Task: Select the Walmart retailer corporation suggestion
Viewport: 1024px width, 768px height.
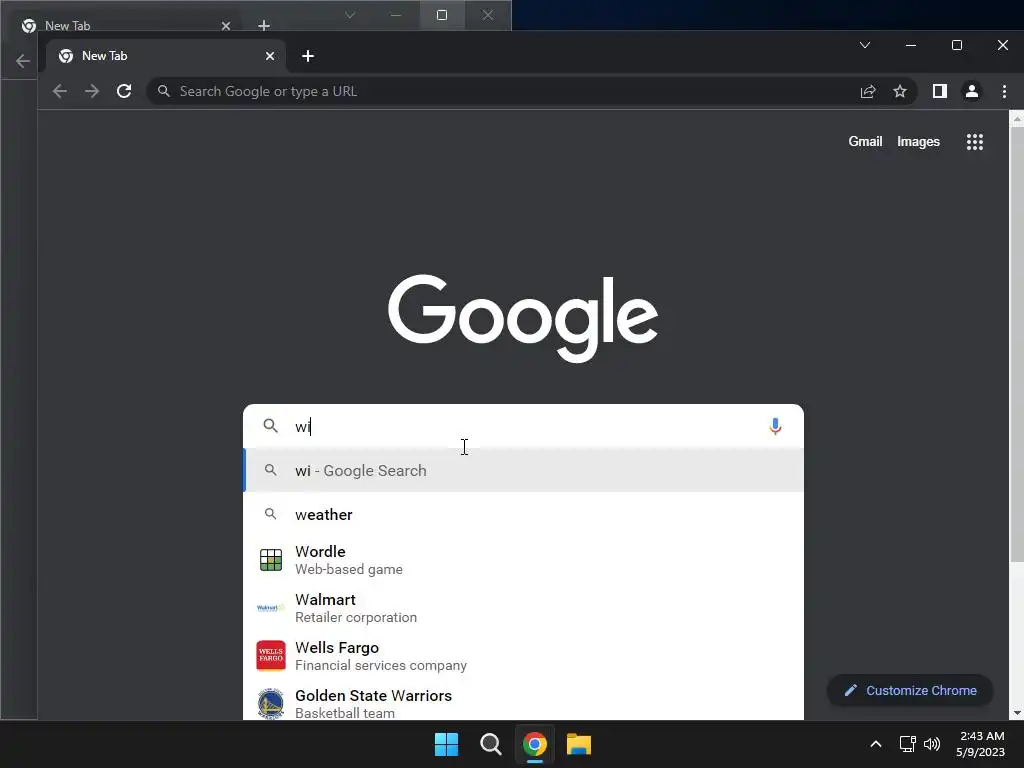Action: (x=523, y=608)
